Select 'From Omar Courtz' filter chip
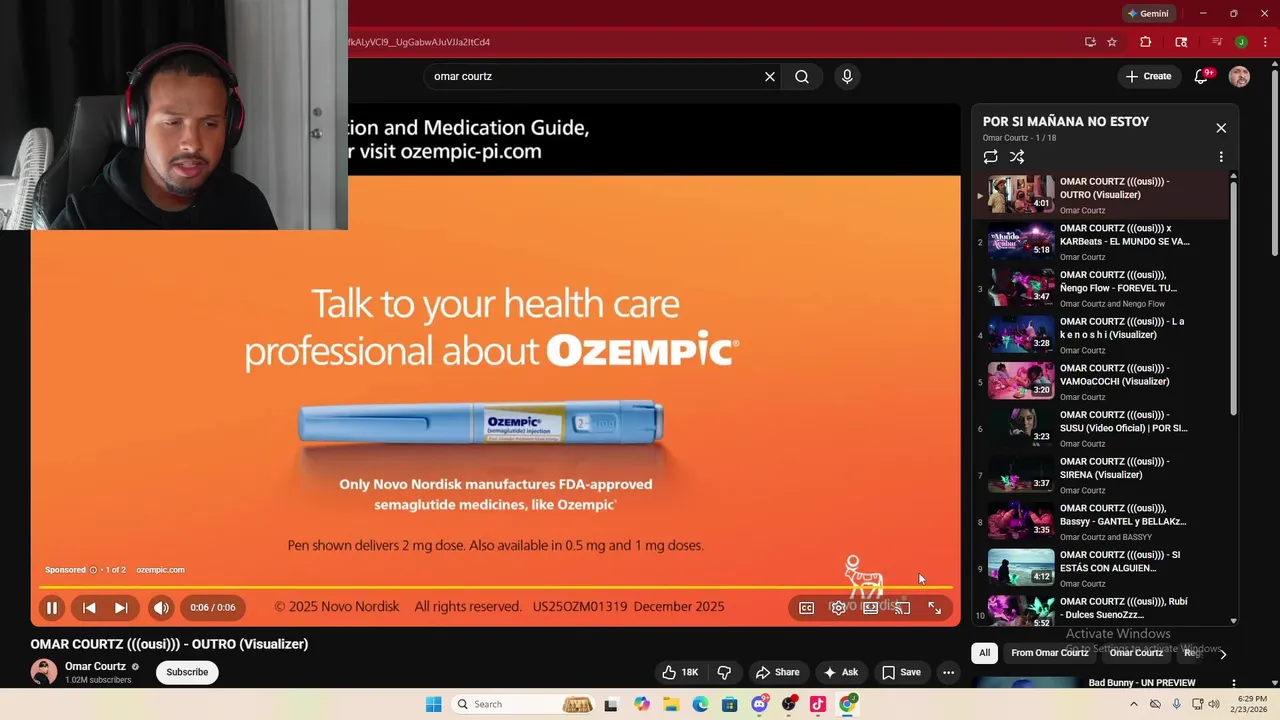Screen dimensions: 1280x720 coord(1050,653)
